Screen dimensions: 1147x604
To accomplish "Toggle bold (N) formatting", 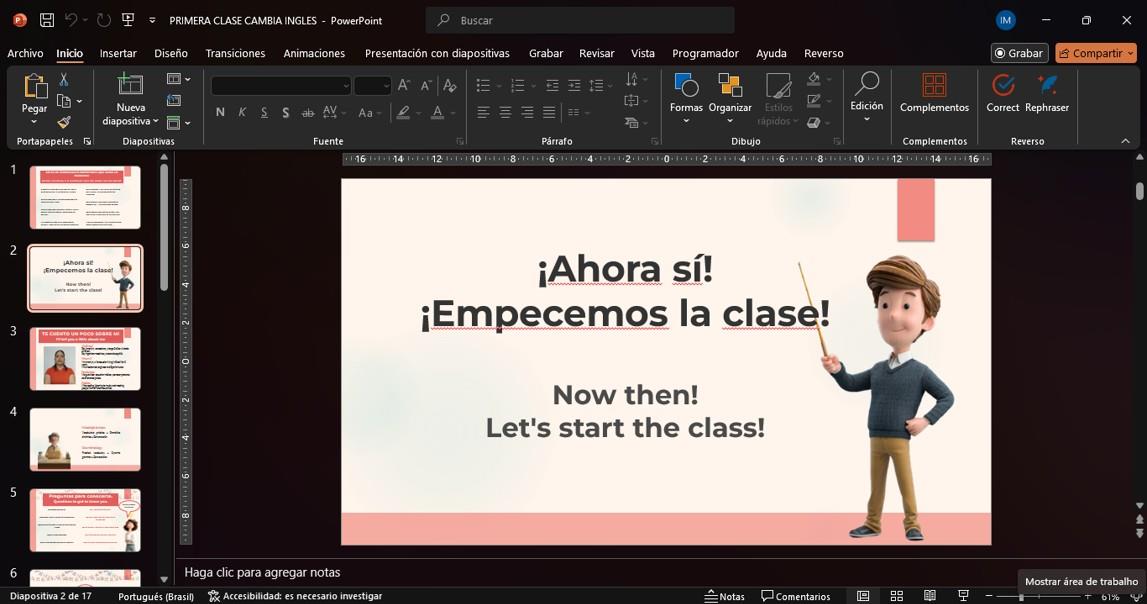I will (220, 113).
